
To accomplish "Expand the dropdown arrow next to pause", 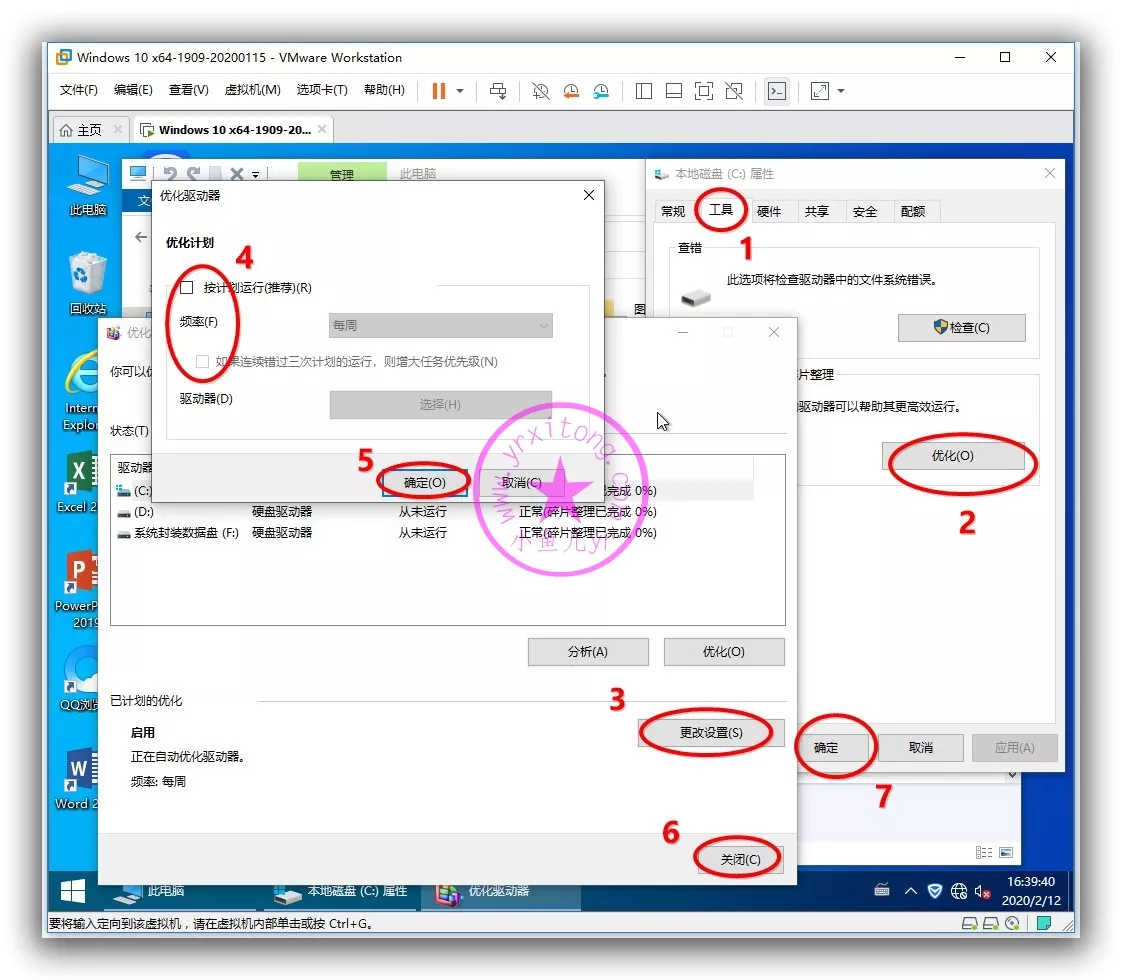I will 460,91.
